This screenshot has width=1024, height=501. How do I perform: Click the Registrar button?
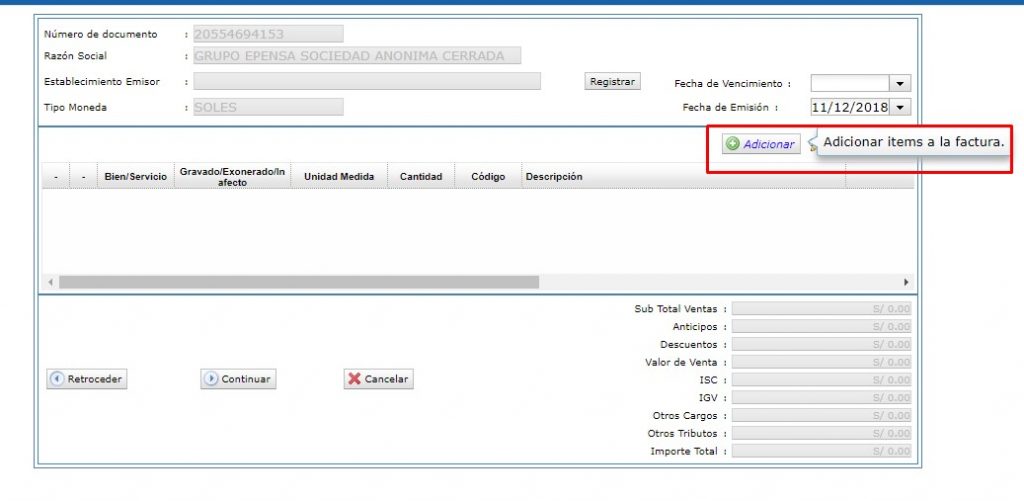click(x=612, y=82)
